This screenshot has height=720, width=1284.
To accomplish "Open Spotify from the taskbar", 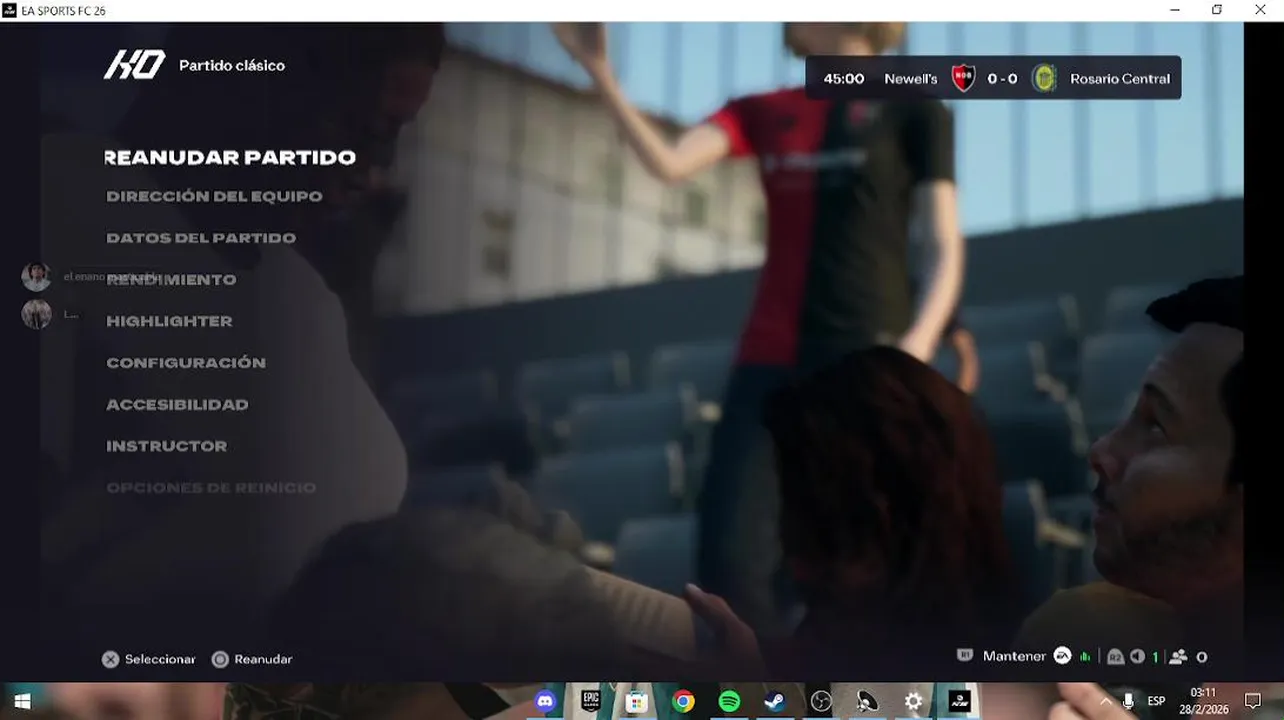I will pos(729,702).
